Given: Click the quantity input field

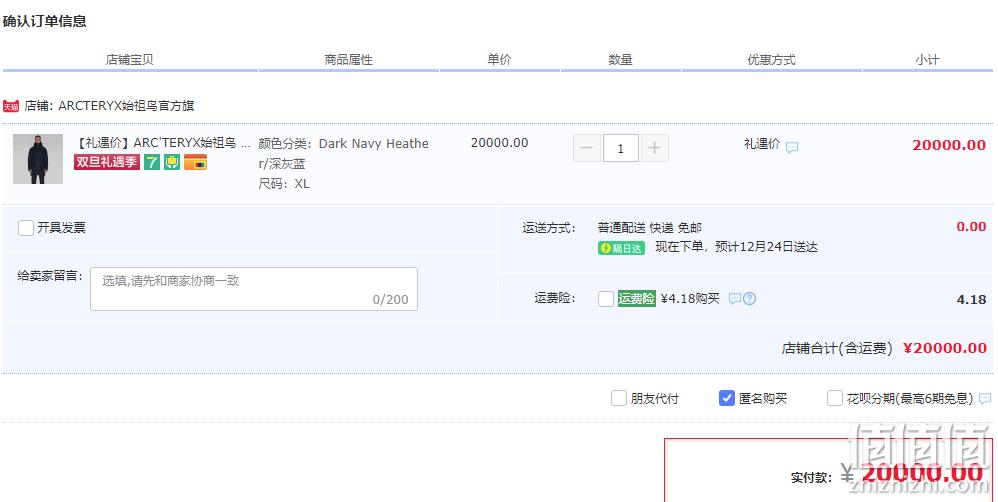Looking at the screenshot, I should [621, 148].
